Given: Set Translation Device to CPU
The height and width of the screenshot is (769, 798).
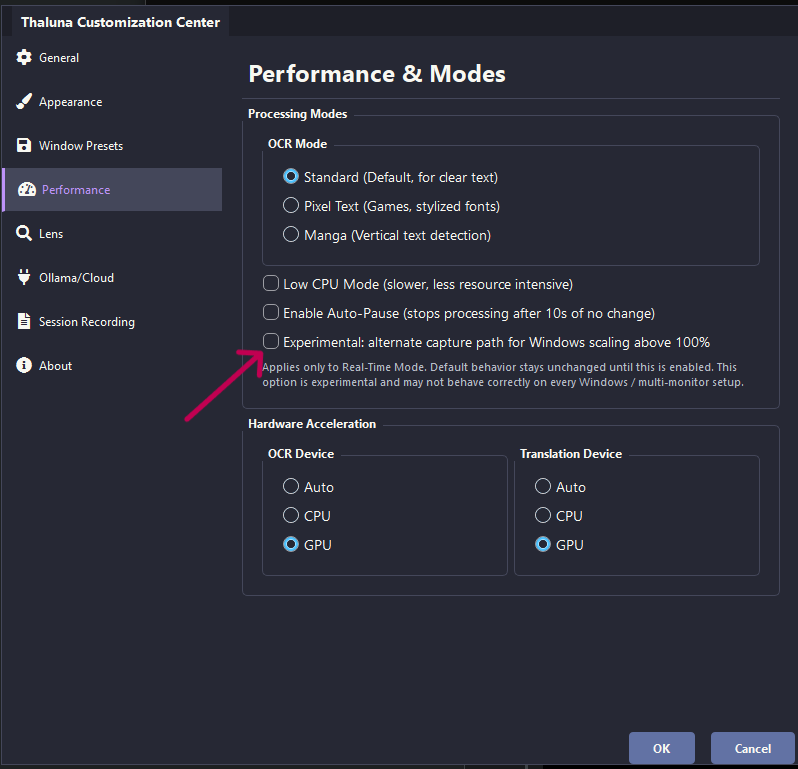Looking at the screenshot, I should pos(543,516).
